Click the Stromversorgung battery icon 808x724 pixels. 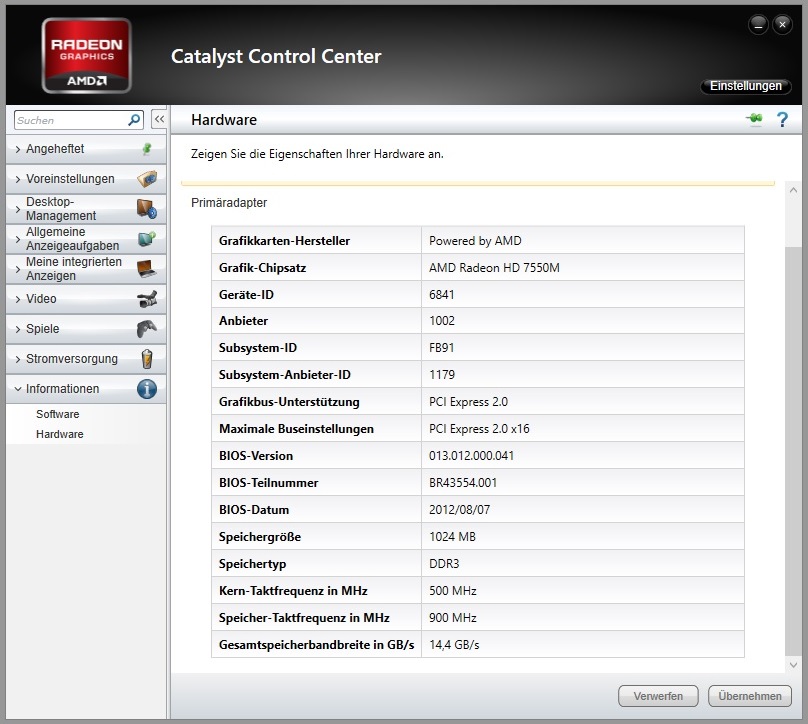coord(147,359)
